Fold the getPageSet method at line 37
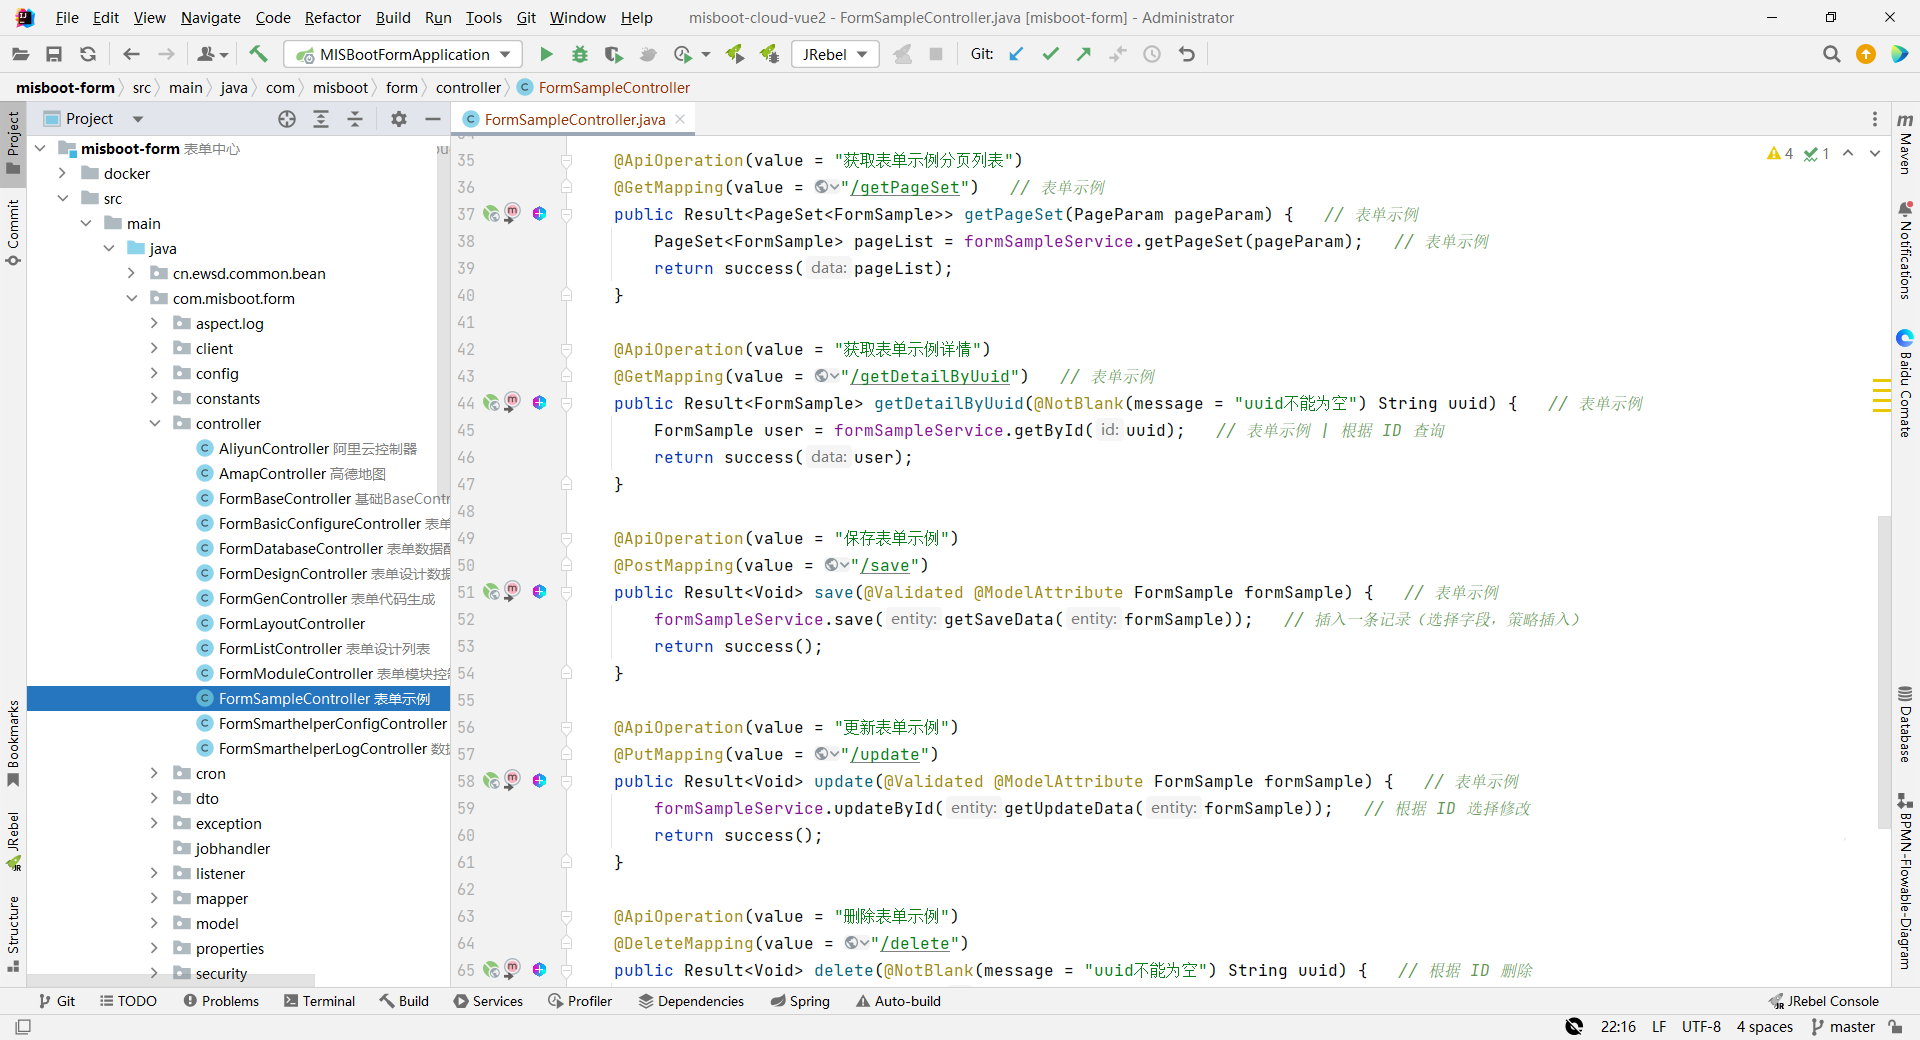 pos(566,214)
